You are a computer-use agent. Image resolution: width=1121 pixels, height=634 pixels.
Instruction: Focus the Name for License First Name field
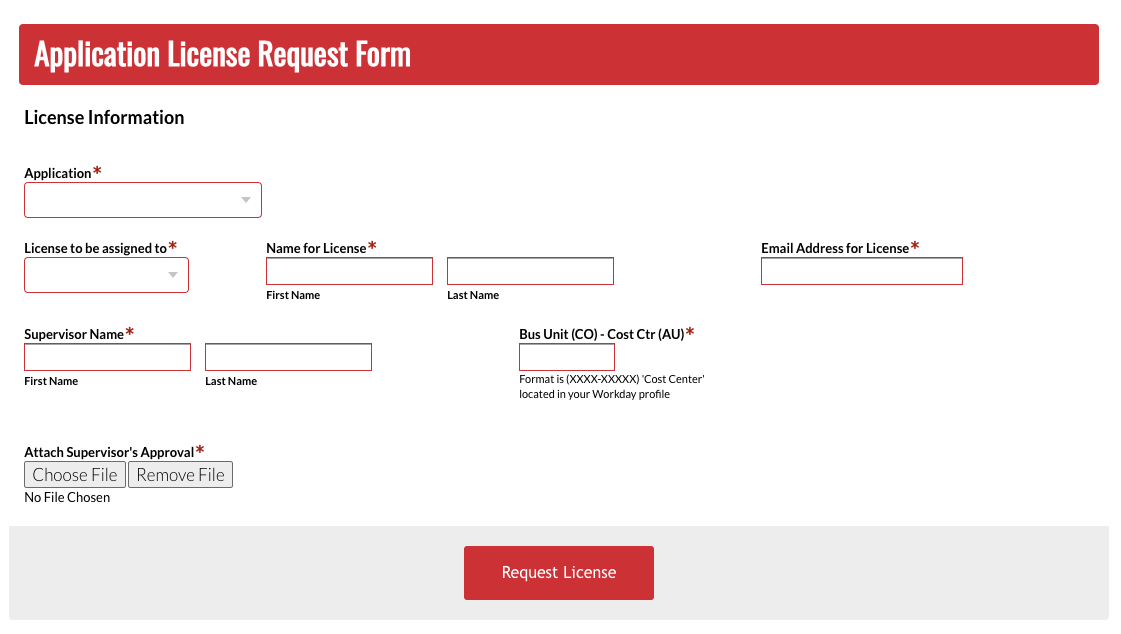[x=349, y=271]
